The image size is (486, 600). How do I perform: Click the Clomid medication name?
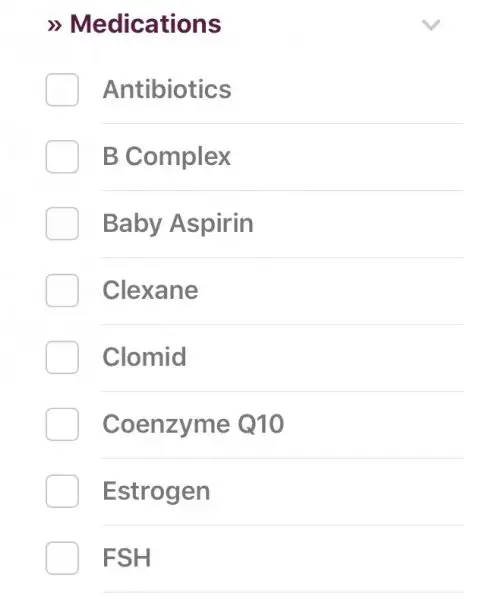[144, 357]
